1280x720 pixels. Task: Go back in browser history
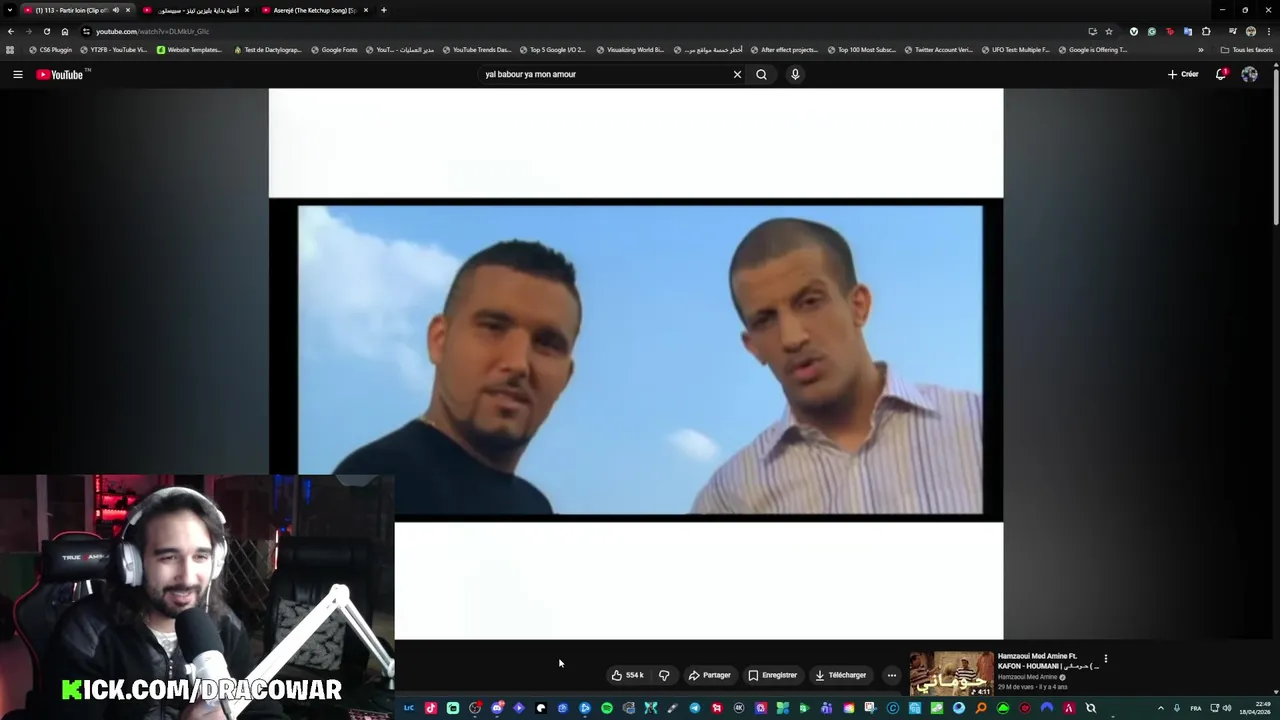[10, 31]
